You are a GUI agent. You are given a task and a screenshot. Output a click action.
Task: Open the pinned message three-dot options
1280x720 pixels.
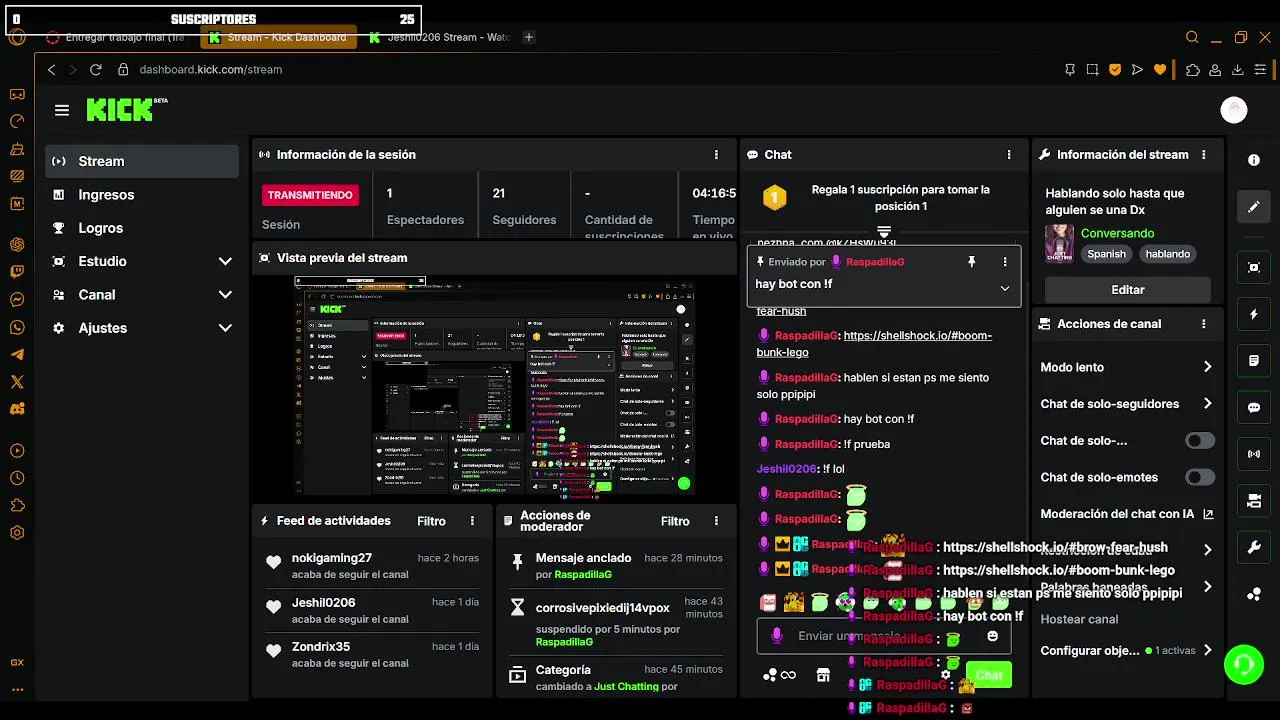point(1005,262)
